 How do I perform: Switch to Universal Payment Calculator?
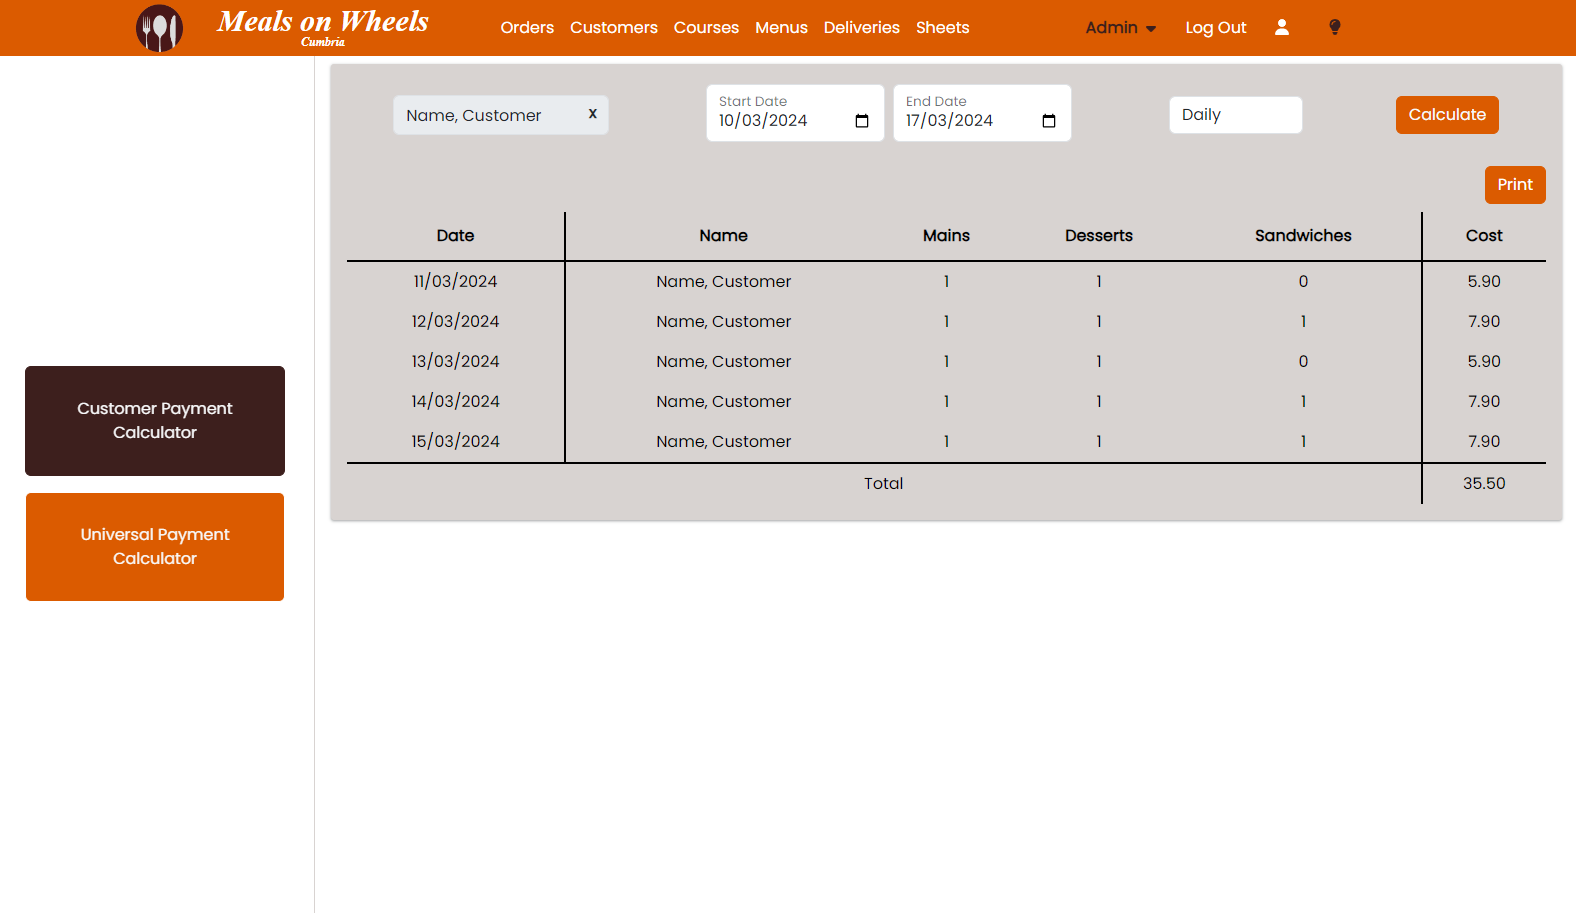pyautogui.click(x=155, y=547)
